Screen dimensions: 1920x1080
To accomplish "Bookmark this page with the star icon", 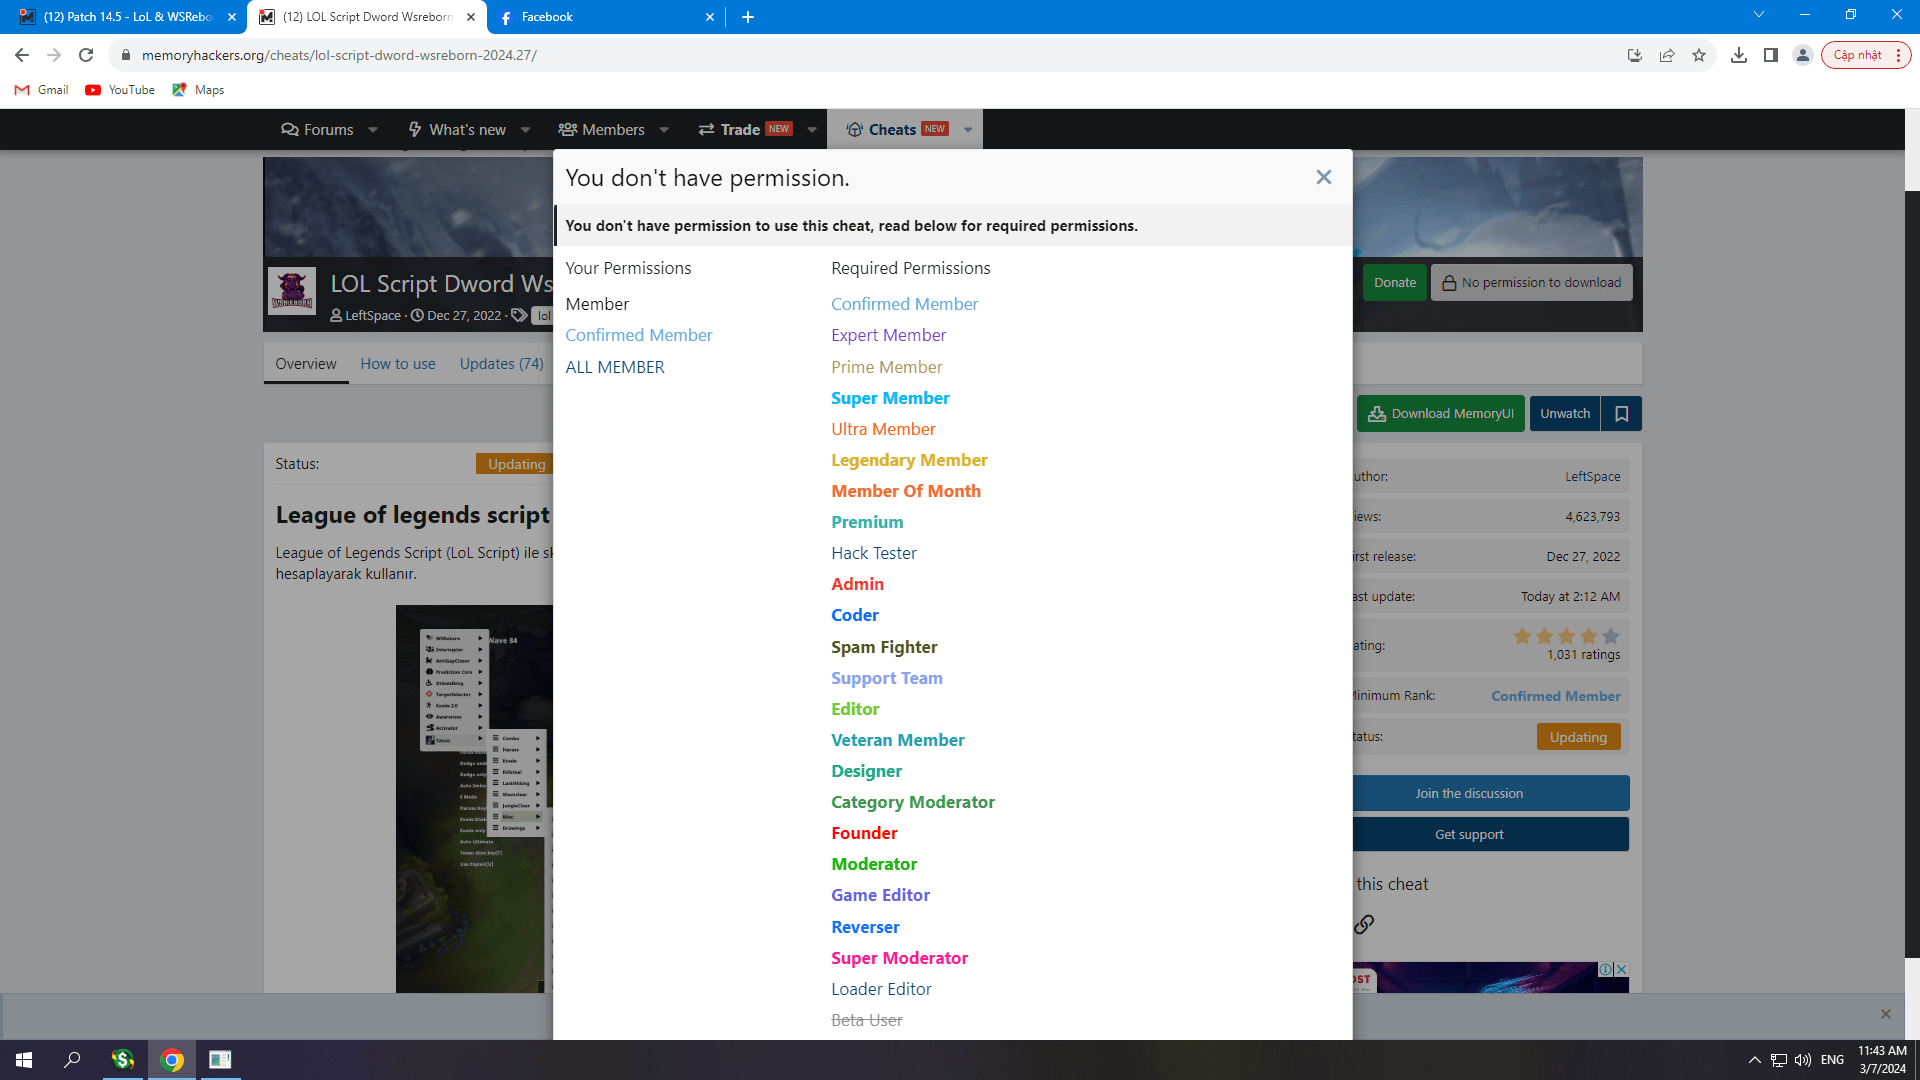I will pyautogui.click(x=1699, y=55).
